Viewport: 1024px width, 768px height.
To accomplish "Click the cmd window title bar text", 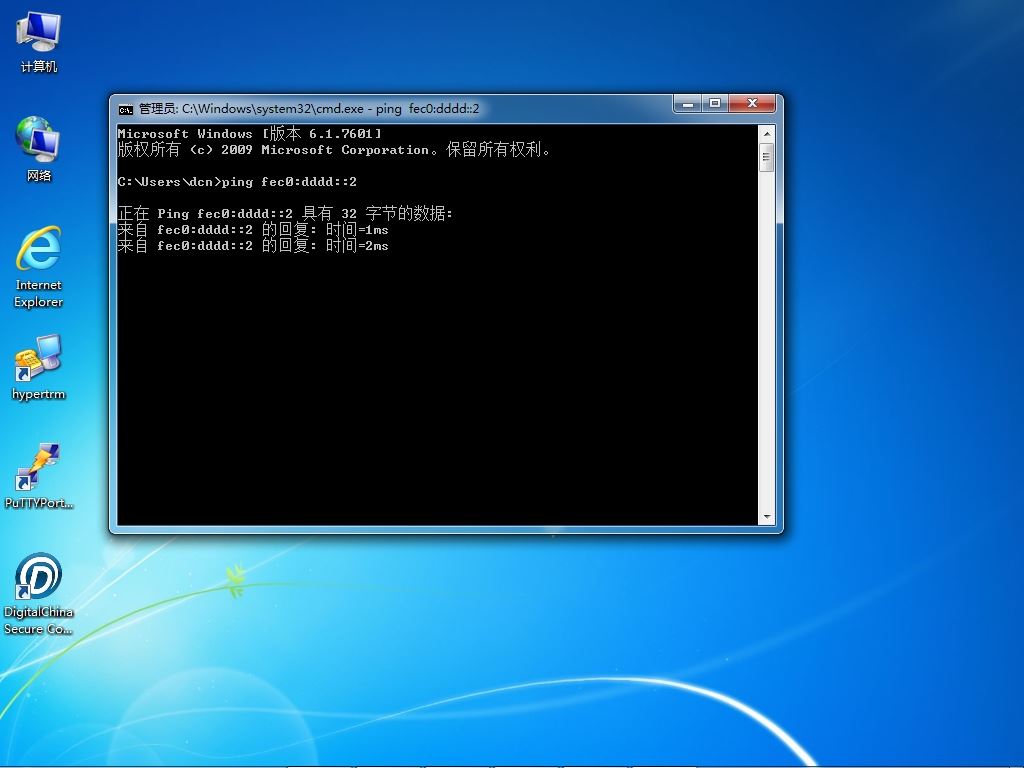I will pyautogui.click(x=309, y=108).
